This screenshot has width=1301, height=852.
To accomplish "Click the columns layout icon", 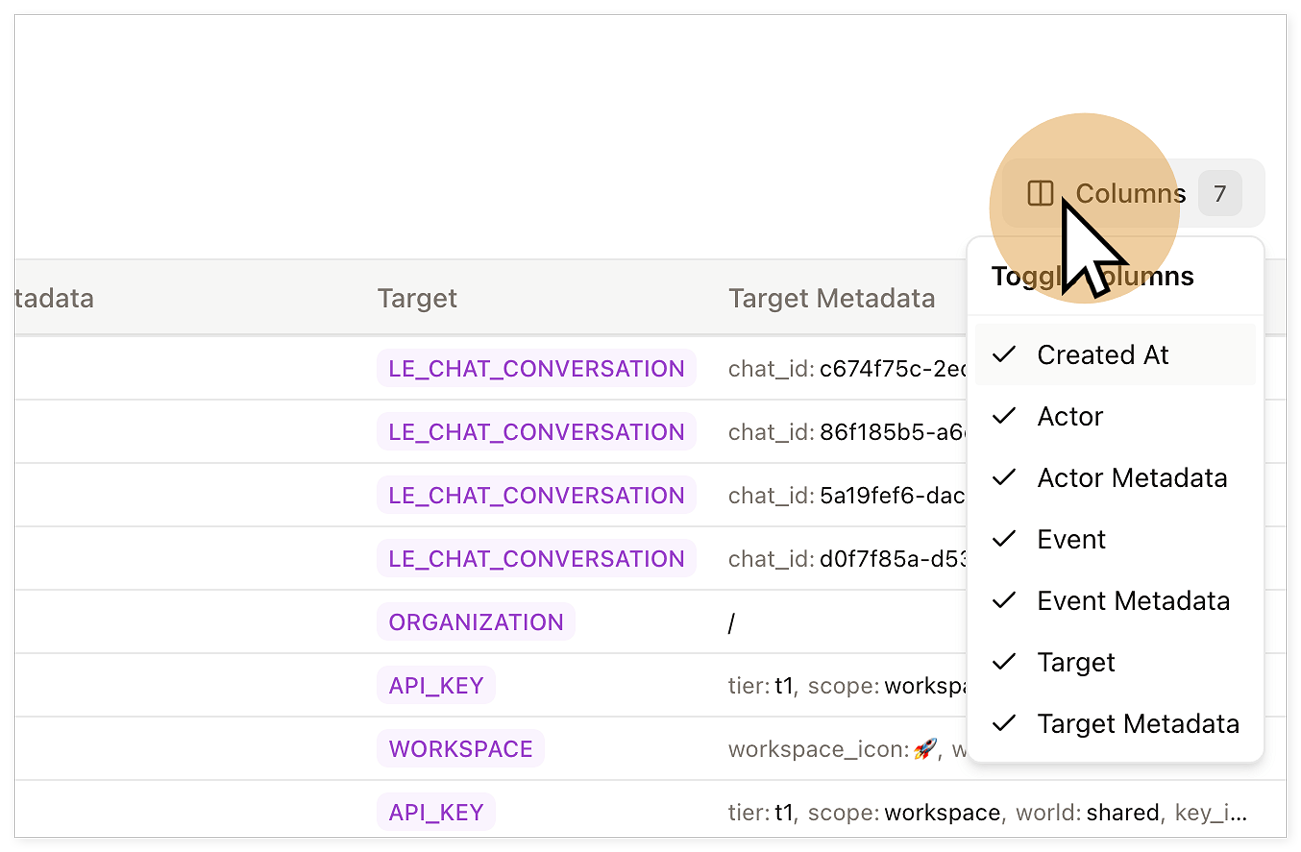I will pyautogui.click(x=1041, y=193).
